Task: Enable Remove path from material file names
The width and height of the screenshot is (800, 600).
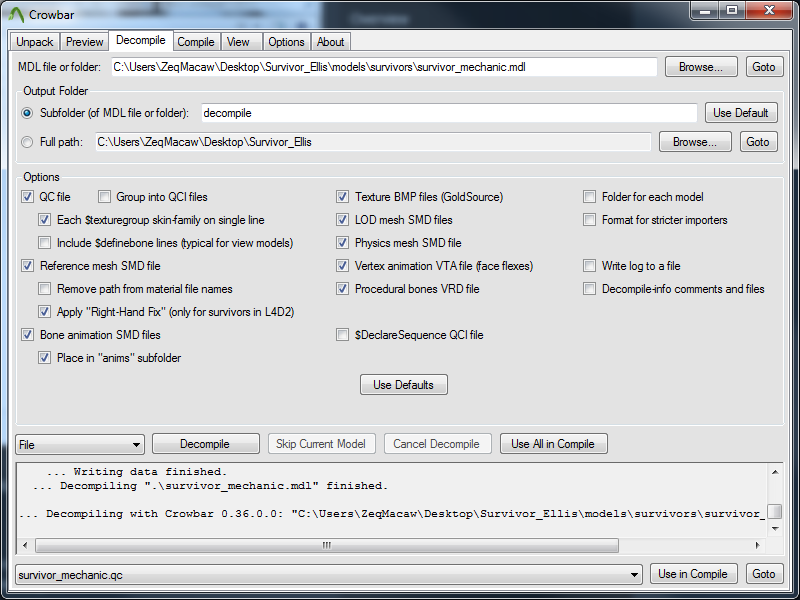Action: 44,289
